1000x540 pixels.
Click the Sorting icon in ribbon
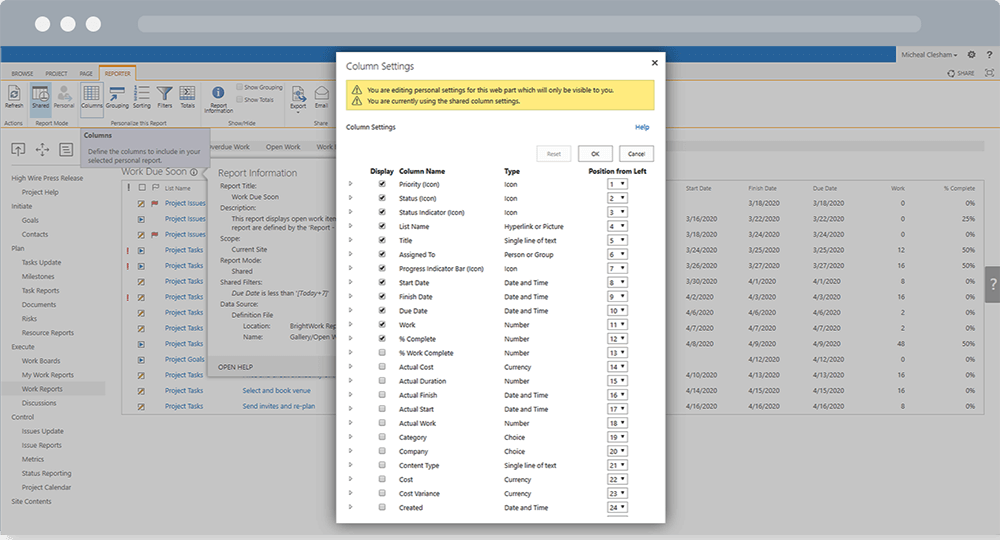141,95
